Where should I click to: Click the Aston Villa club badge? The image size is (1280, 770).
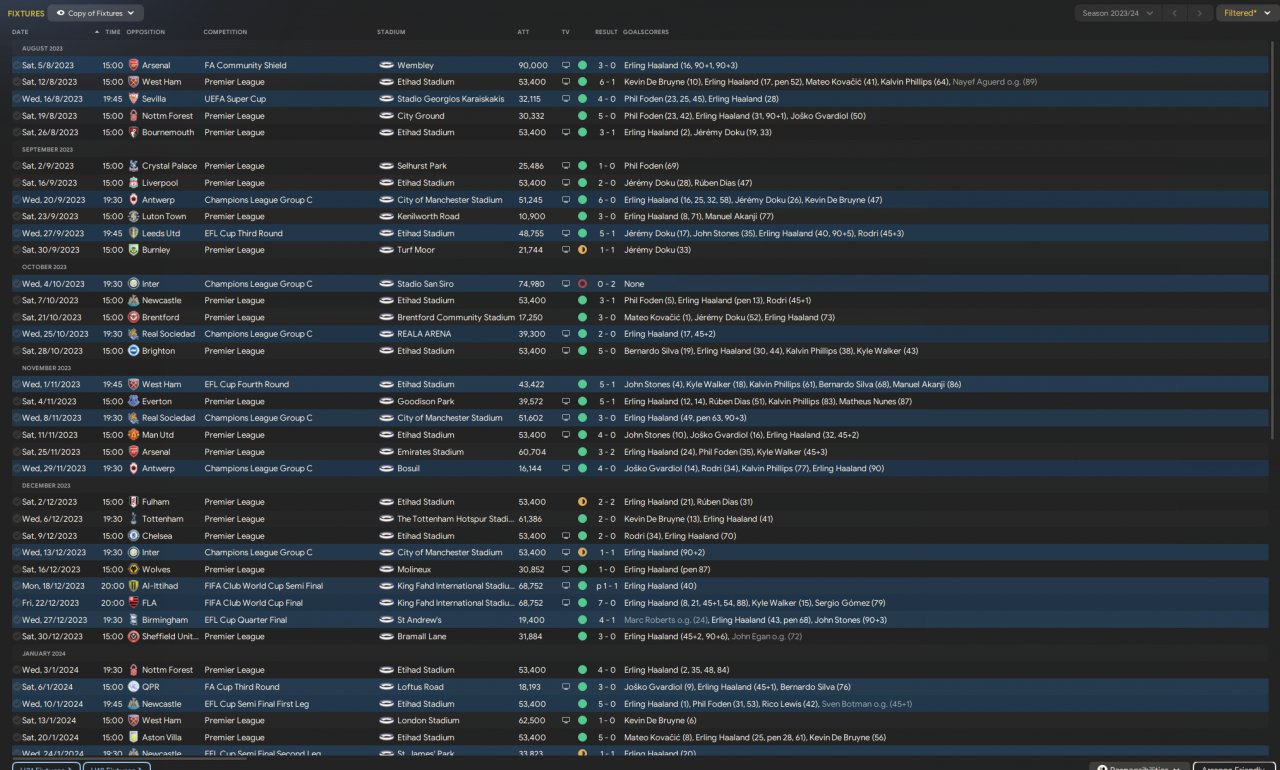(134, 737)
